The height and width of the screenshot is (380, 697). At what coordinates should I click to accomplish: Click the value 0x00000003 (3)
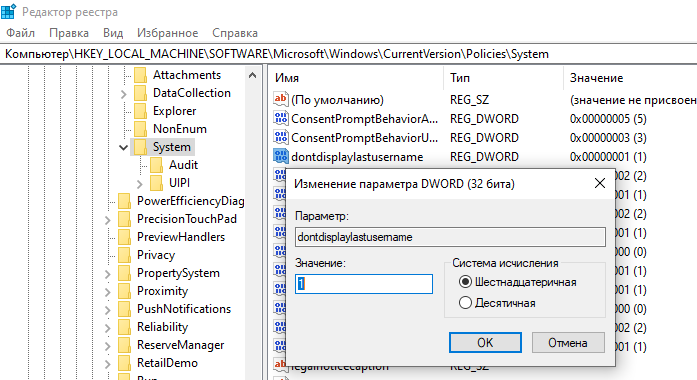point(608,138)
